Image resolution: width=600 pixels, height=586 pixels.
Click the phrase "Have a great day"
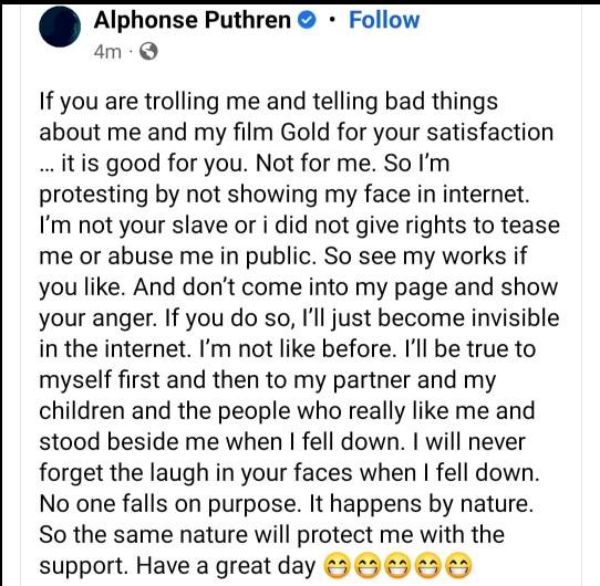[237, 566]
